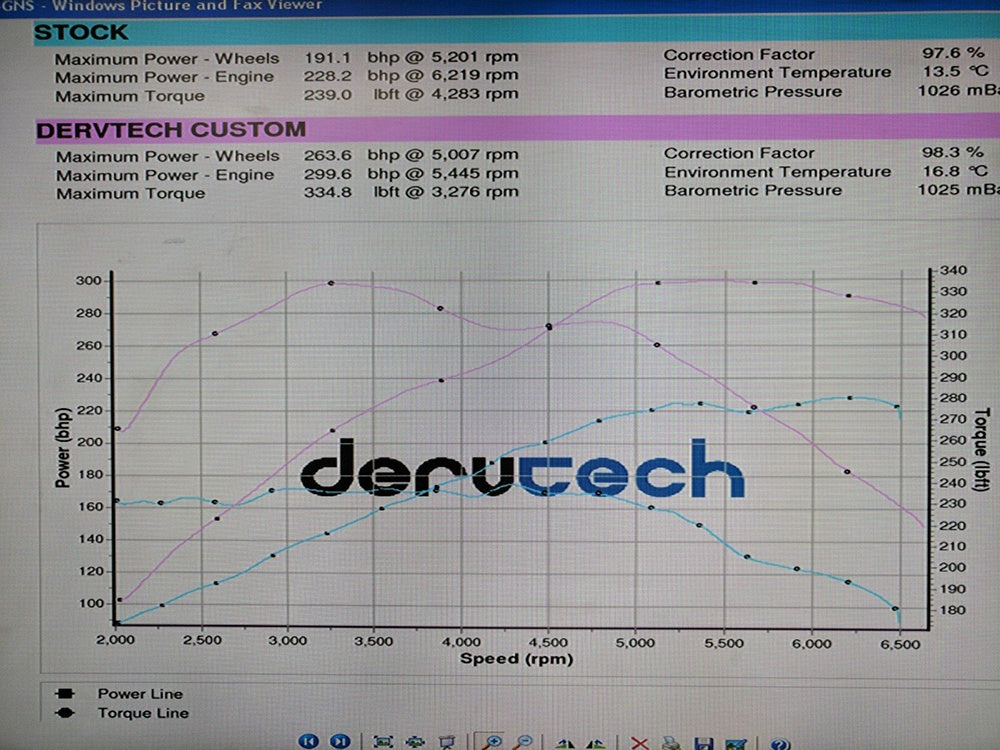Click the Torque Line legend entry
The width and height of the screenshot is (1000, 750).
tap(143, 713)
